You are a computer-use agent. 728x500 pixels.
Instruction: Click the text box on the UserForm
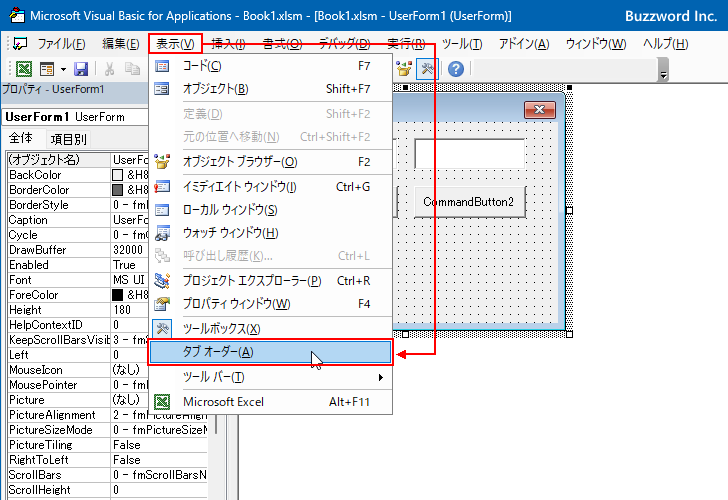[x=470, y=154]
